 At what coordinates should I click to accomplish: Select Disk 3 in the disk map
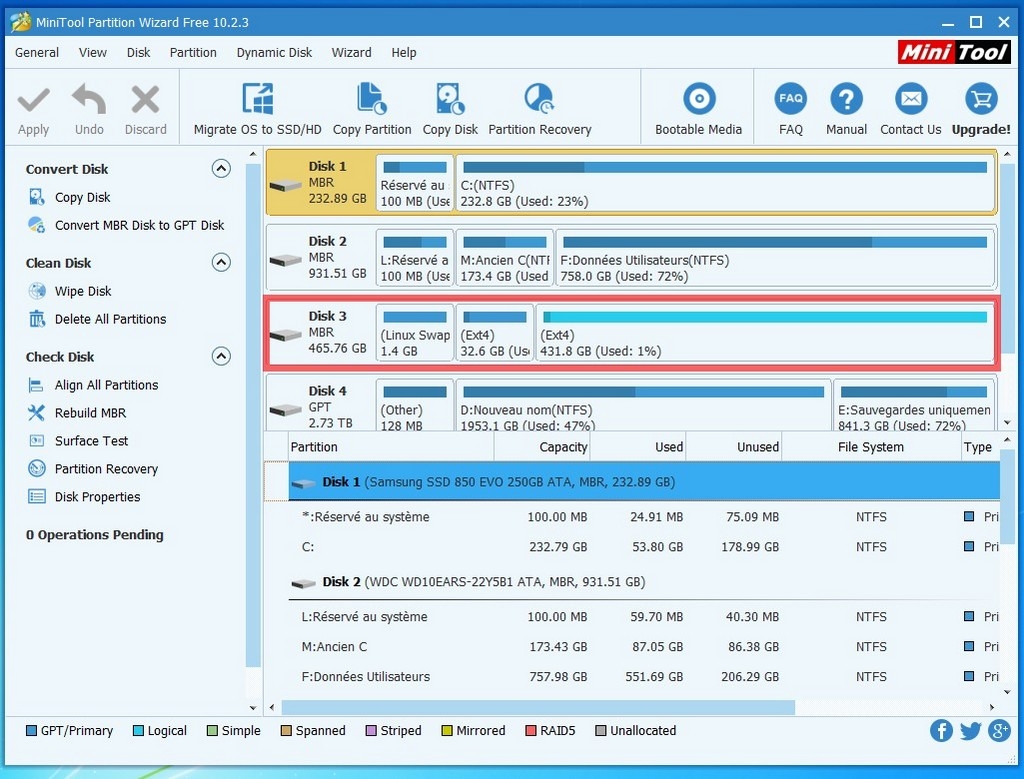coord(320,332)
